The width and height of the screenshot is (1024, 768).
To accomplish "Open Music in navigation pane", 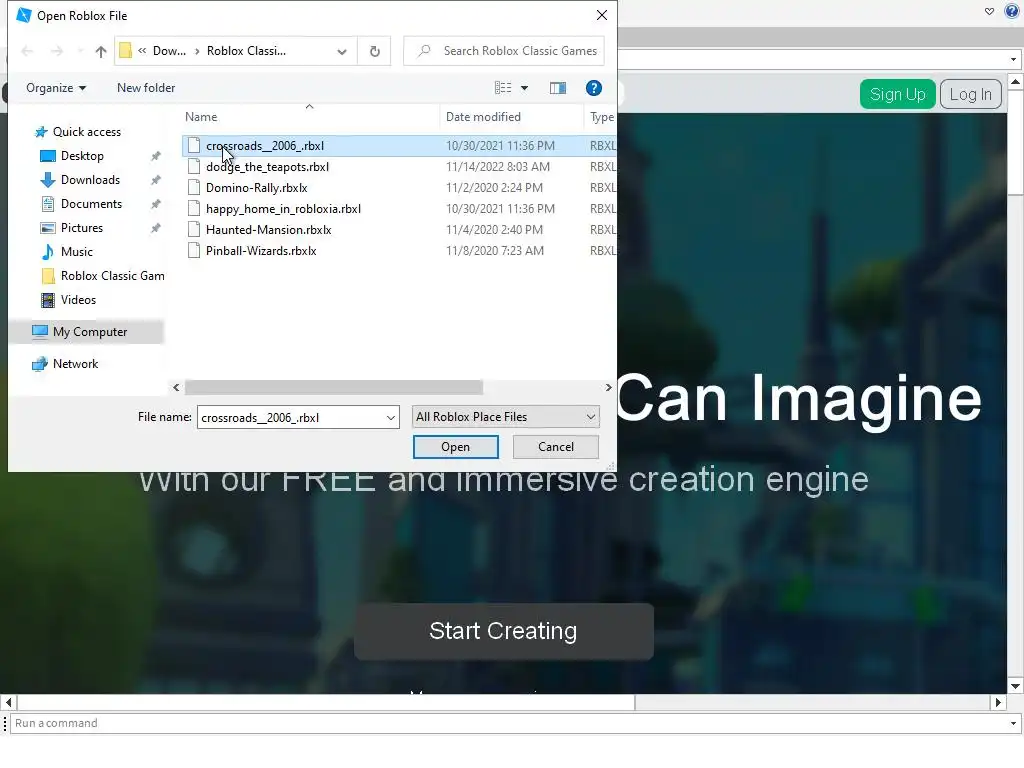I will pos(76,252).
